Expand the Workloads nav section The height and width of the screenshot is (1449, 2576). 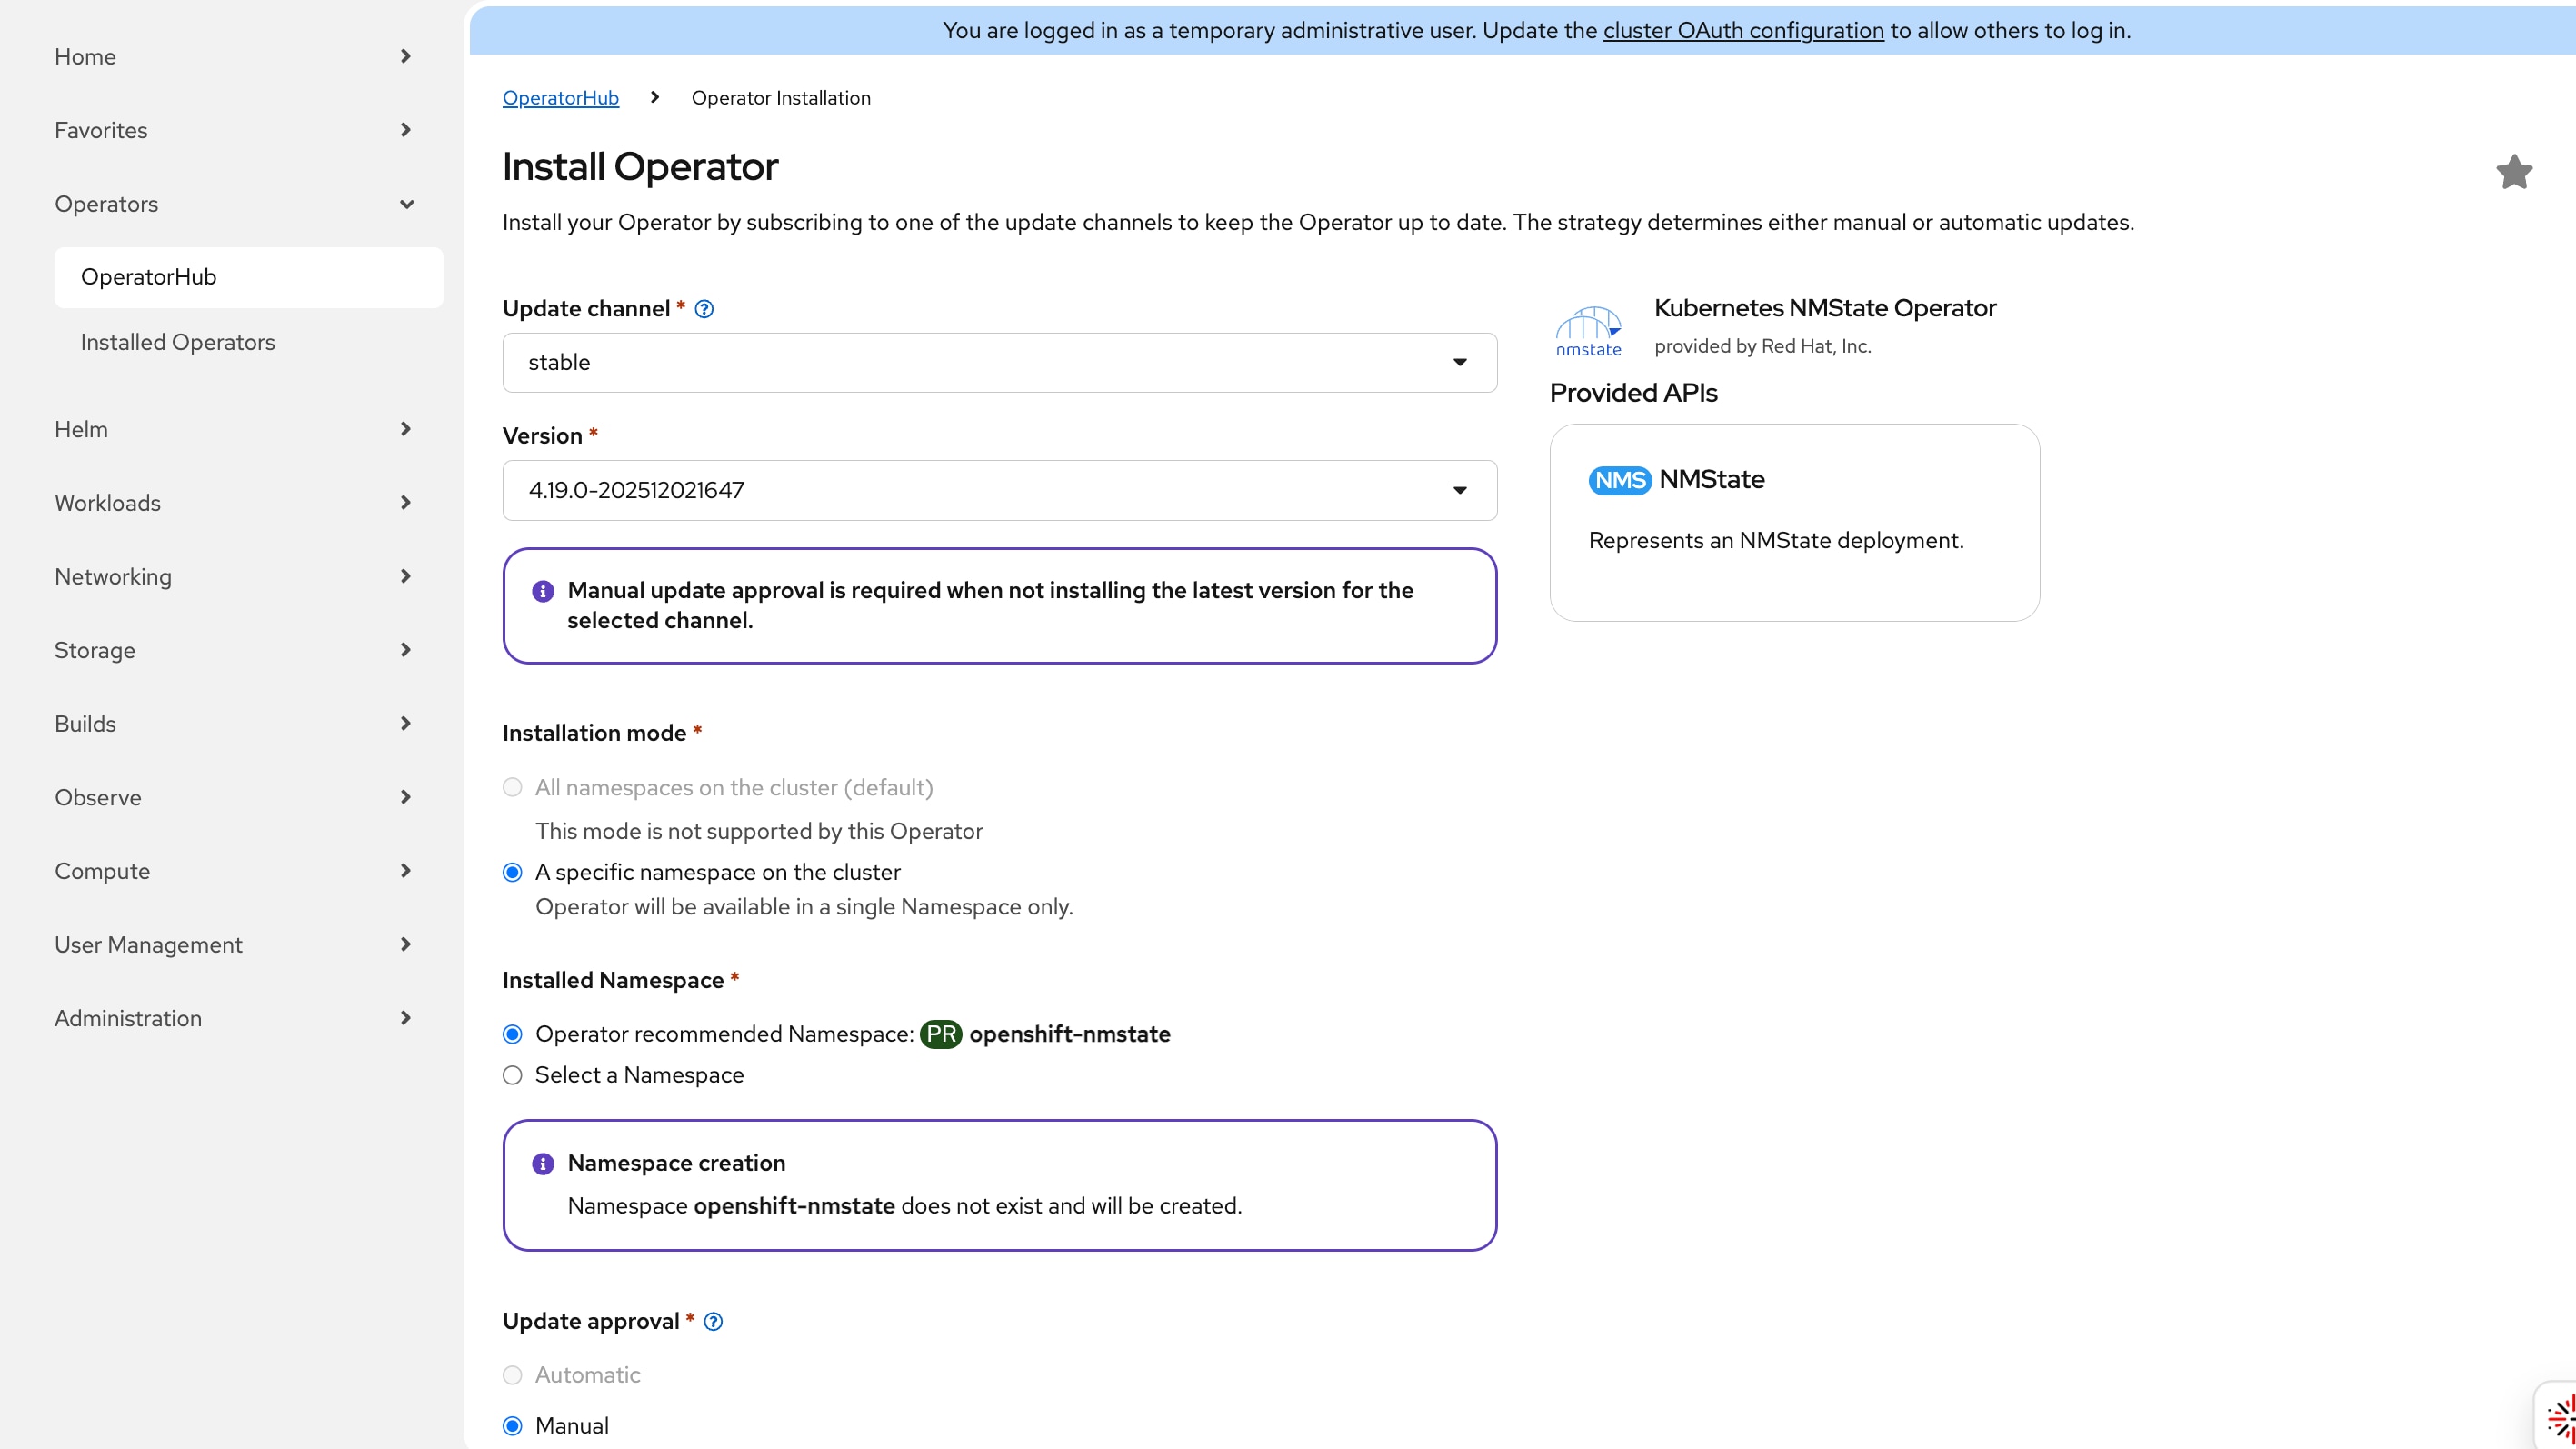click(232, 503)
